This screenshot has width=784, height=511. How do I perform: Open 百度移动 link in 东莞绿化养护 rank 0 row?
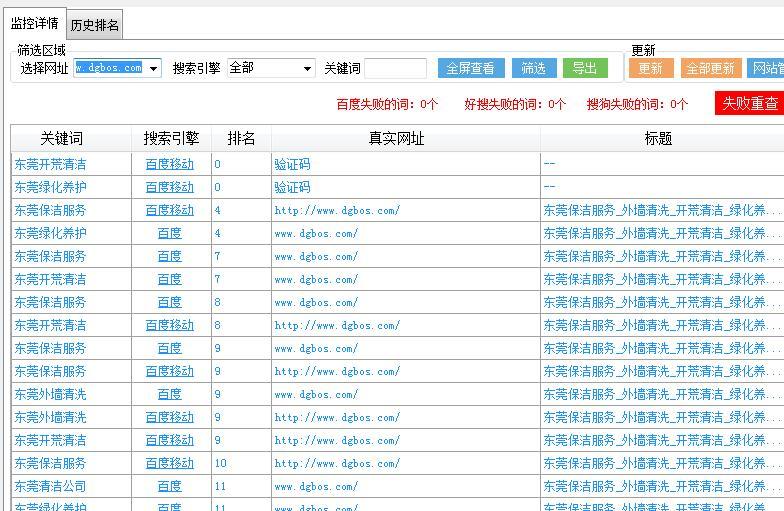pos(170,187)
